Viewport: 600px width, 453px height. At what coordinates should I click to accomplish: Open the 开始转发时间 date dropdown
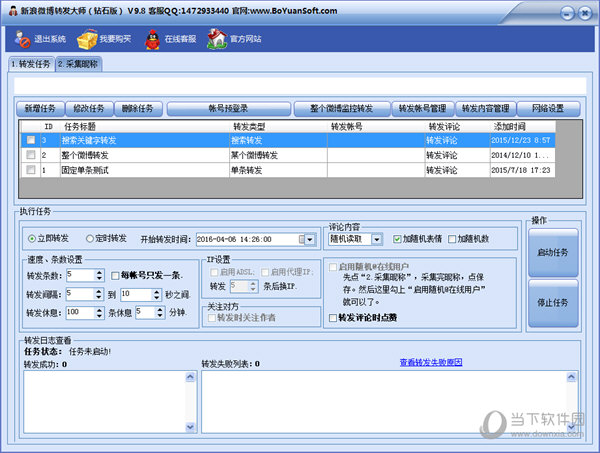310,240
